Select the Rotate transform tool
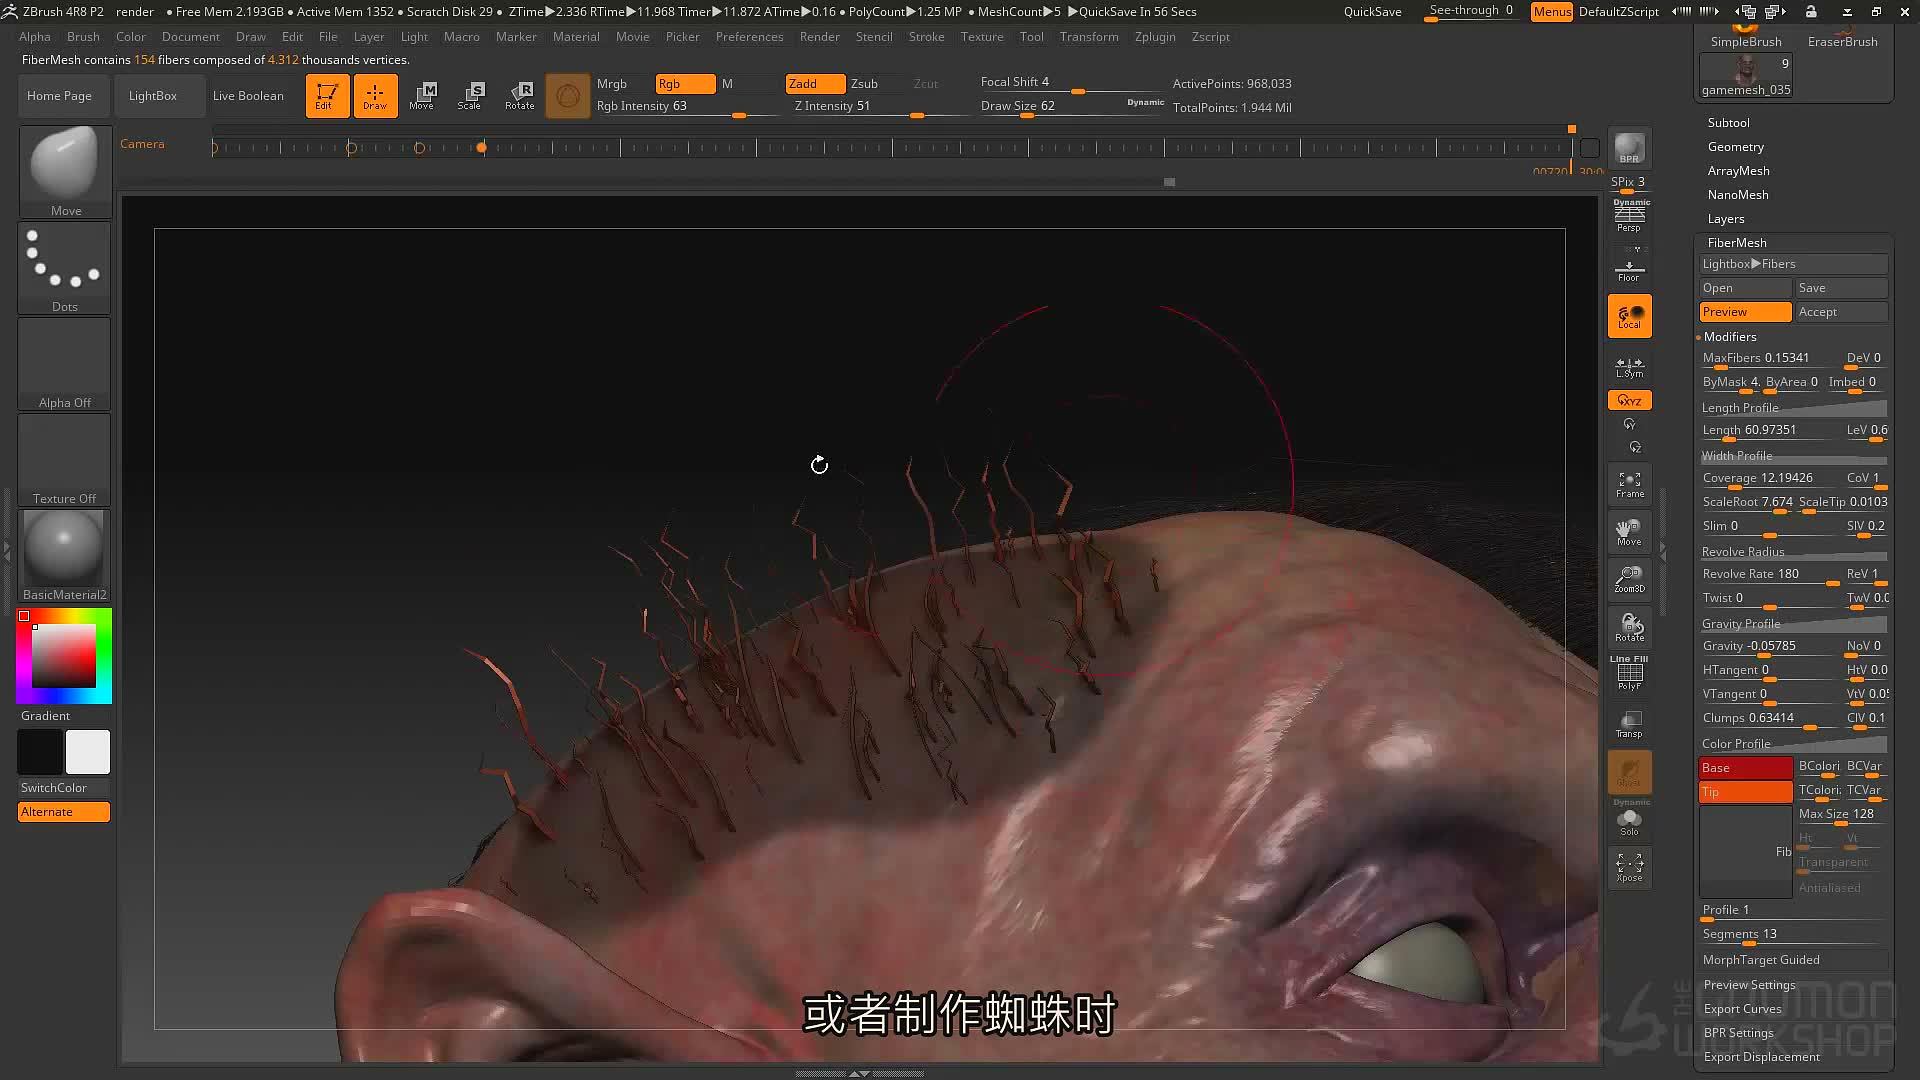The width and height of the screenshot is (1920, 1080). (x=519, y=96)
